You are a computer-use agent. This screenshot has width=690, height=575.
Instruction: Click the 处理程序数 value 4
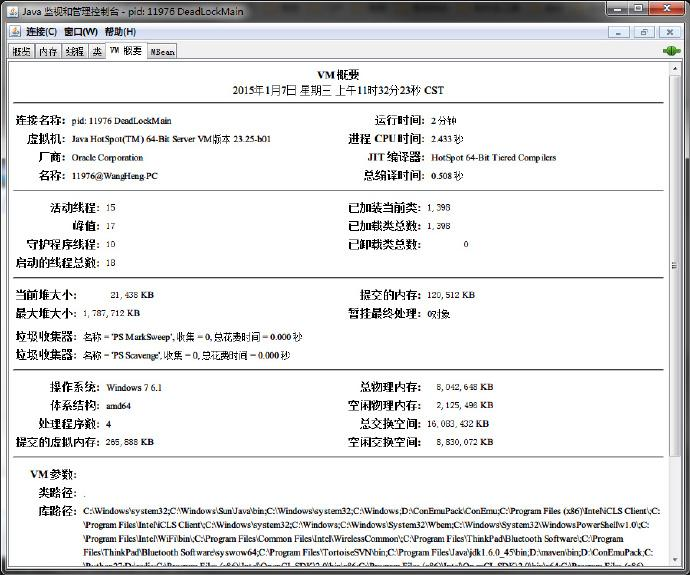click(x=108, y=424)
